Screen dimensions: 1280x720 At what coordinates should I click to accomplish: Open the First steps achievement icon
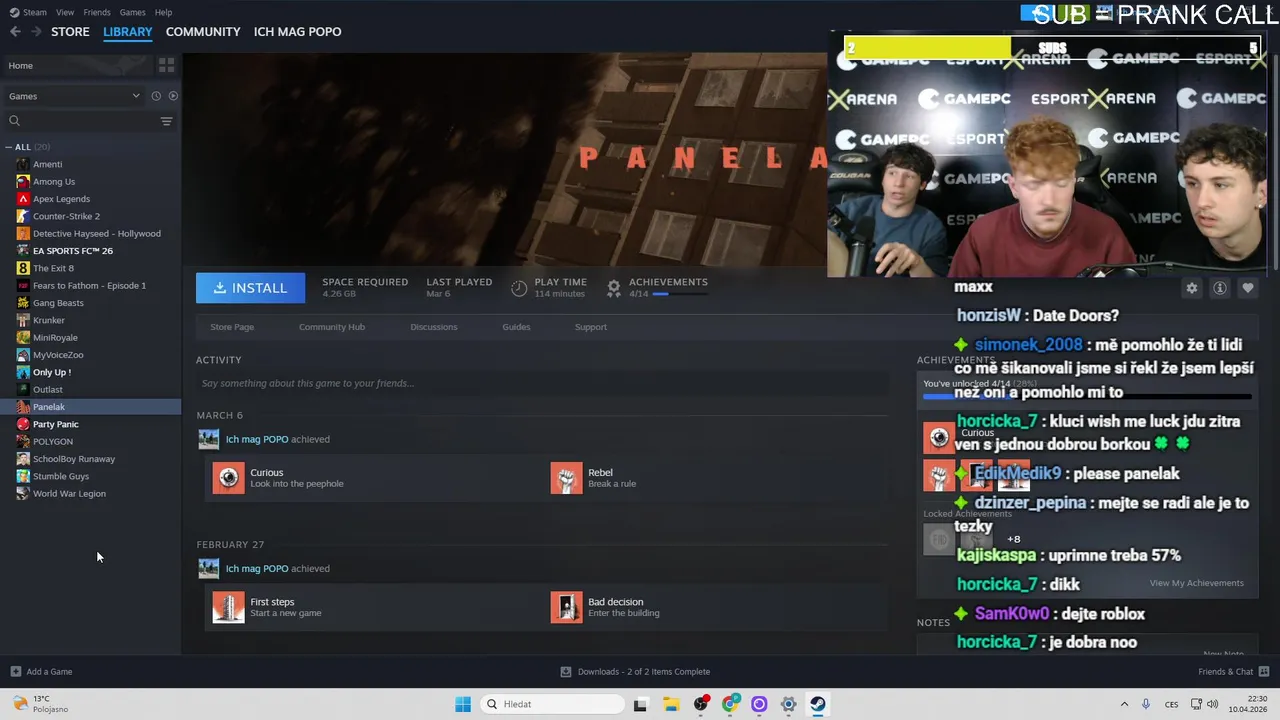click(228, 607)
